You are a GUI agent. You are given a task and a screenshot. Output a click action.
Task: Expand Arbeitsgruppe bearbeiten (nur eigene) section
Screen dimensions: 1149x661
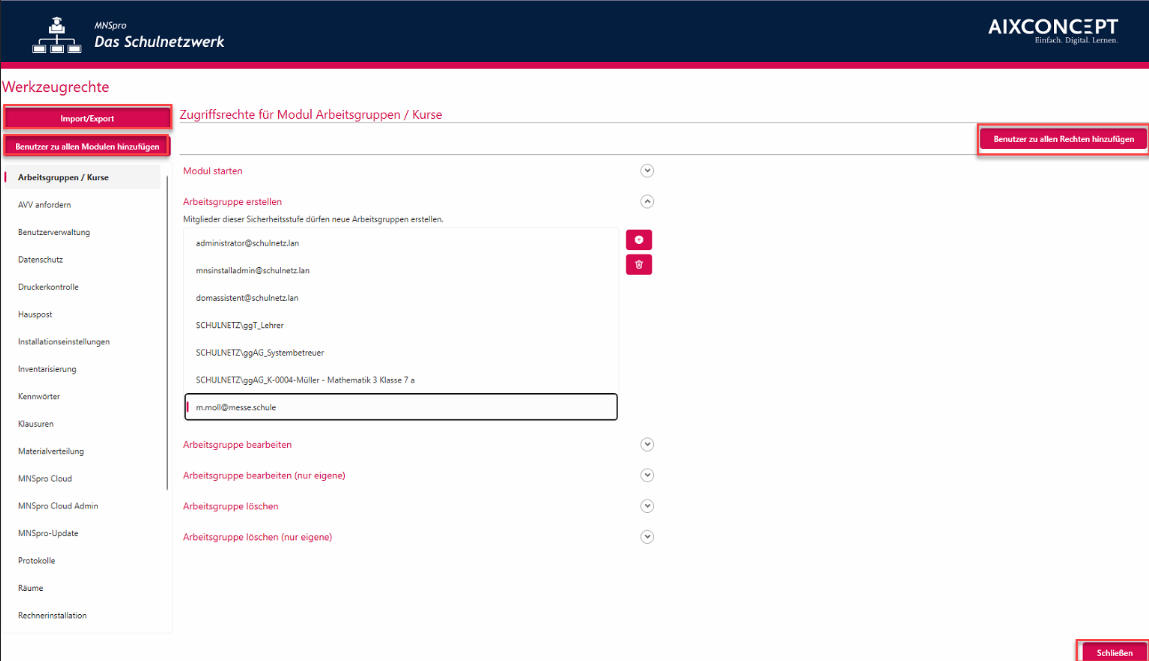647,475
